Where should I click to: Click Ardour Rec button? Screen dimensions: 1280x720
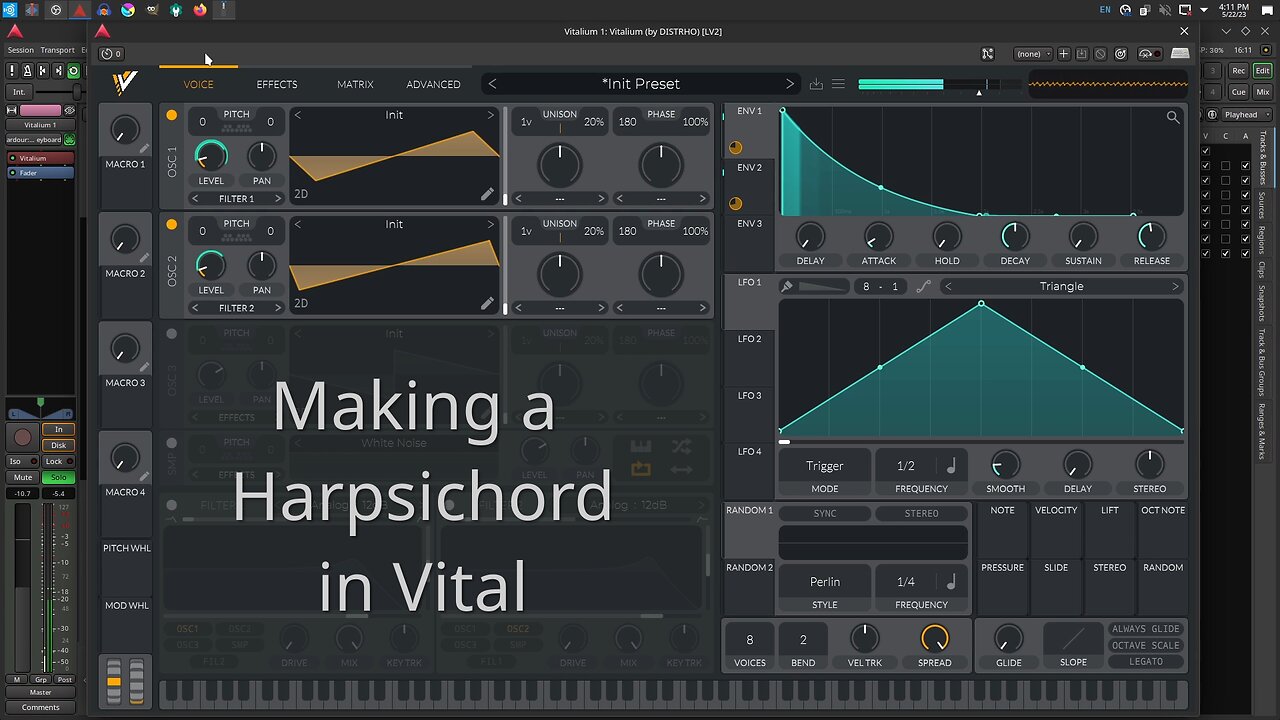coord(1239,71)
